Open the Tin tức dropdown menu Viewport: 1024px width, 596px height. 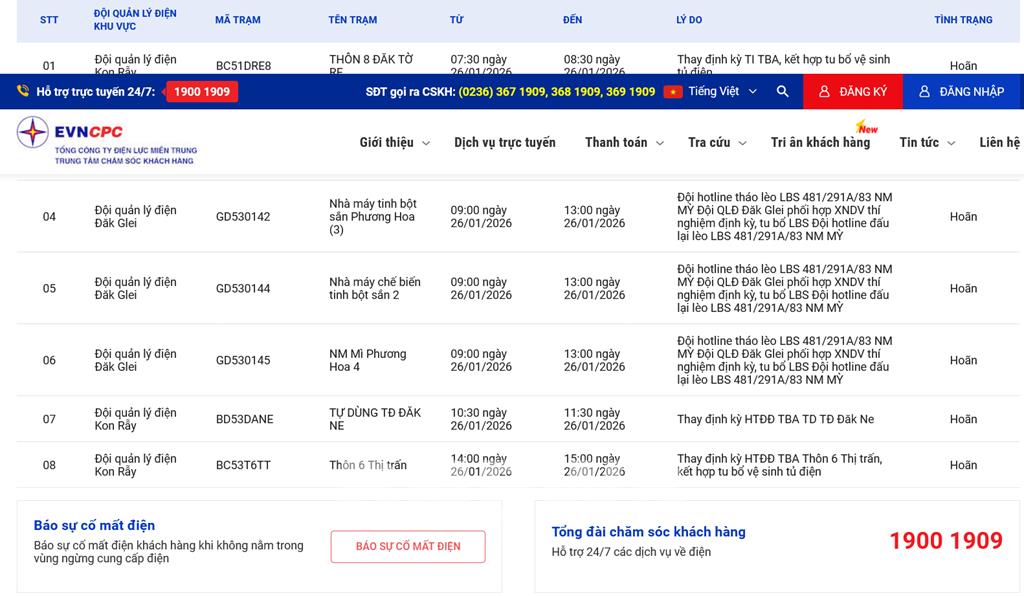[925, 143]
